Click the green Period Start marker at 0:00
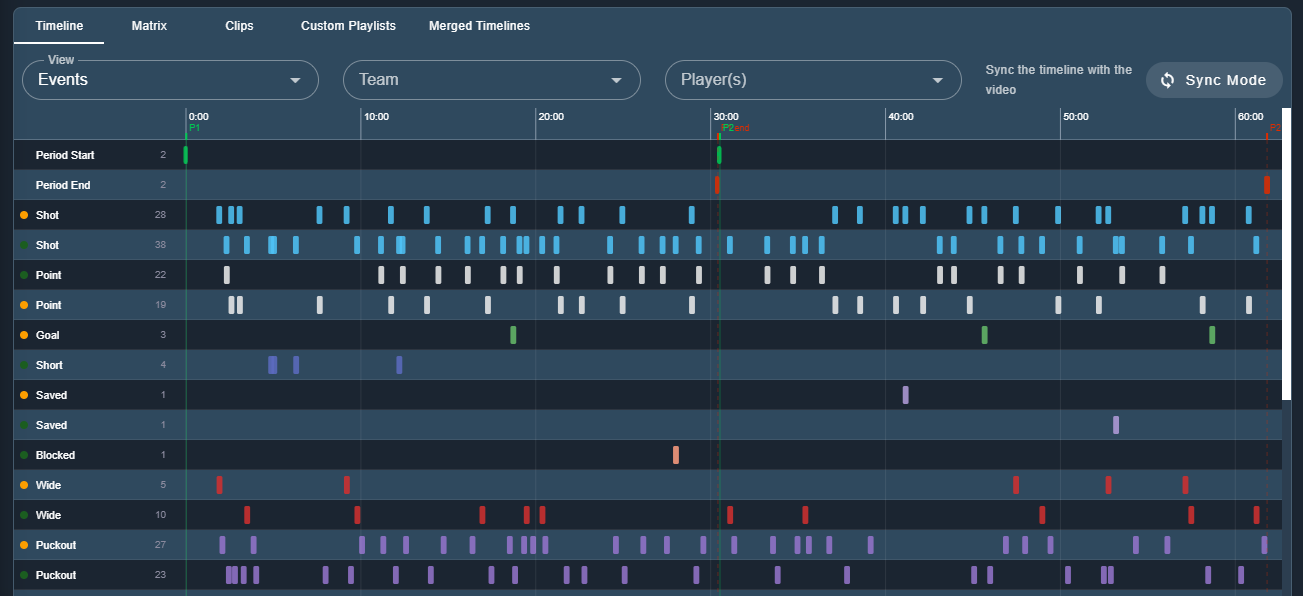Screen dimensions: 1303x596 point(186,155)
